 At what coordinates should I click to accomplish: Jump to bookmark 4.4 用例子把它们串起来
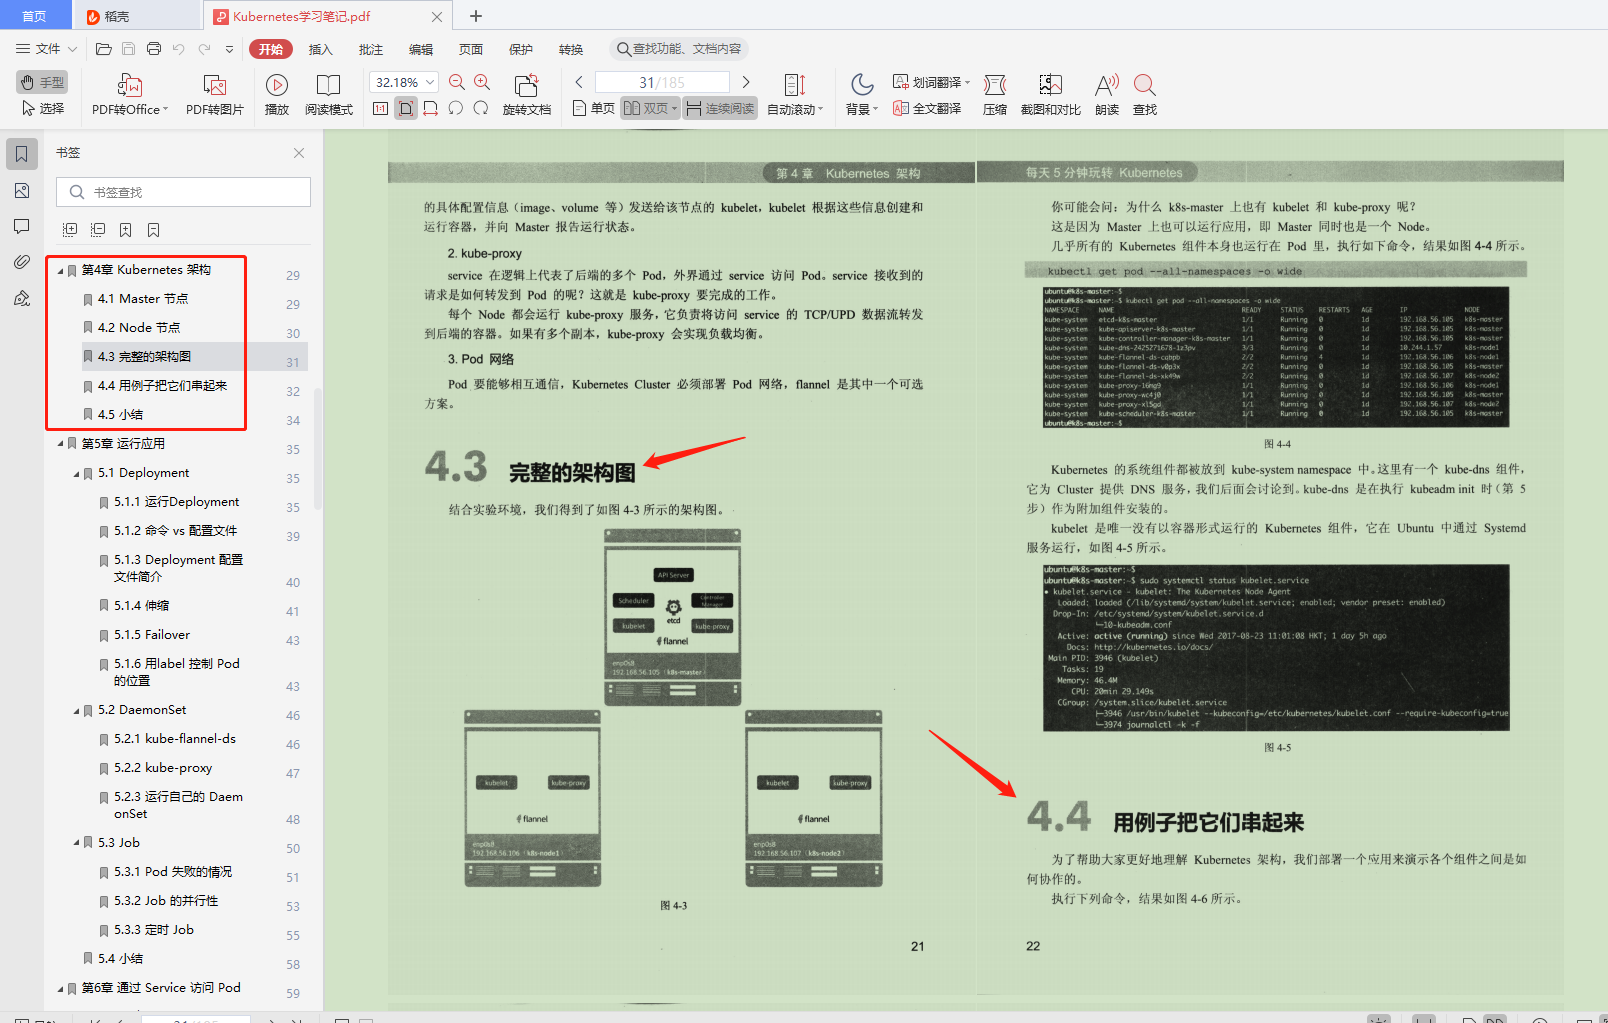pyautogui.click(x=162, y=386)
